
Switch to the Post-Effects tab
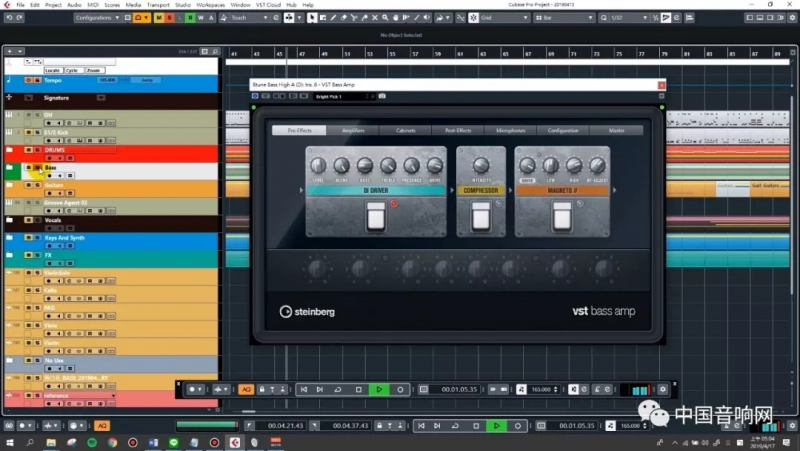click(458, 131)
